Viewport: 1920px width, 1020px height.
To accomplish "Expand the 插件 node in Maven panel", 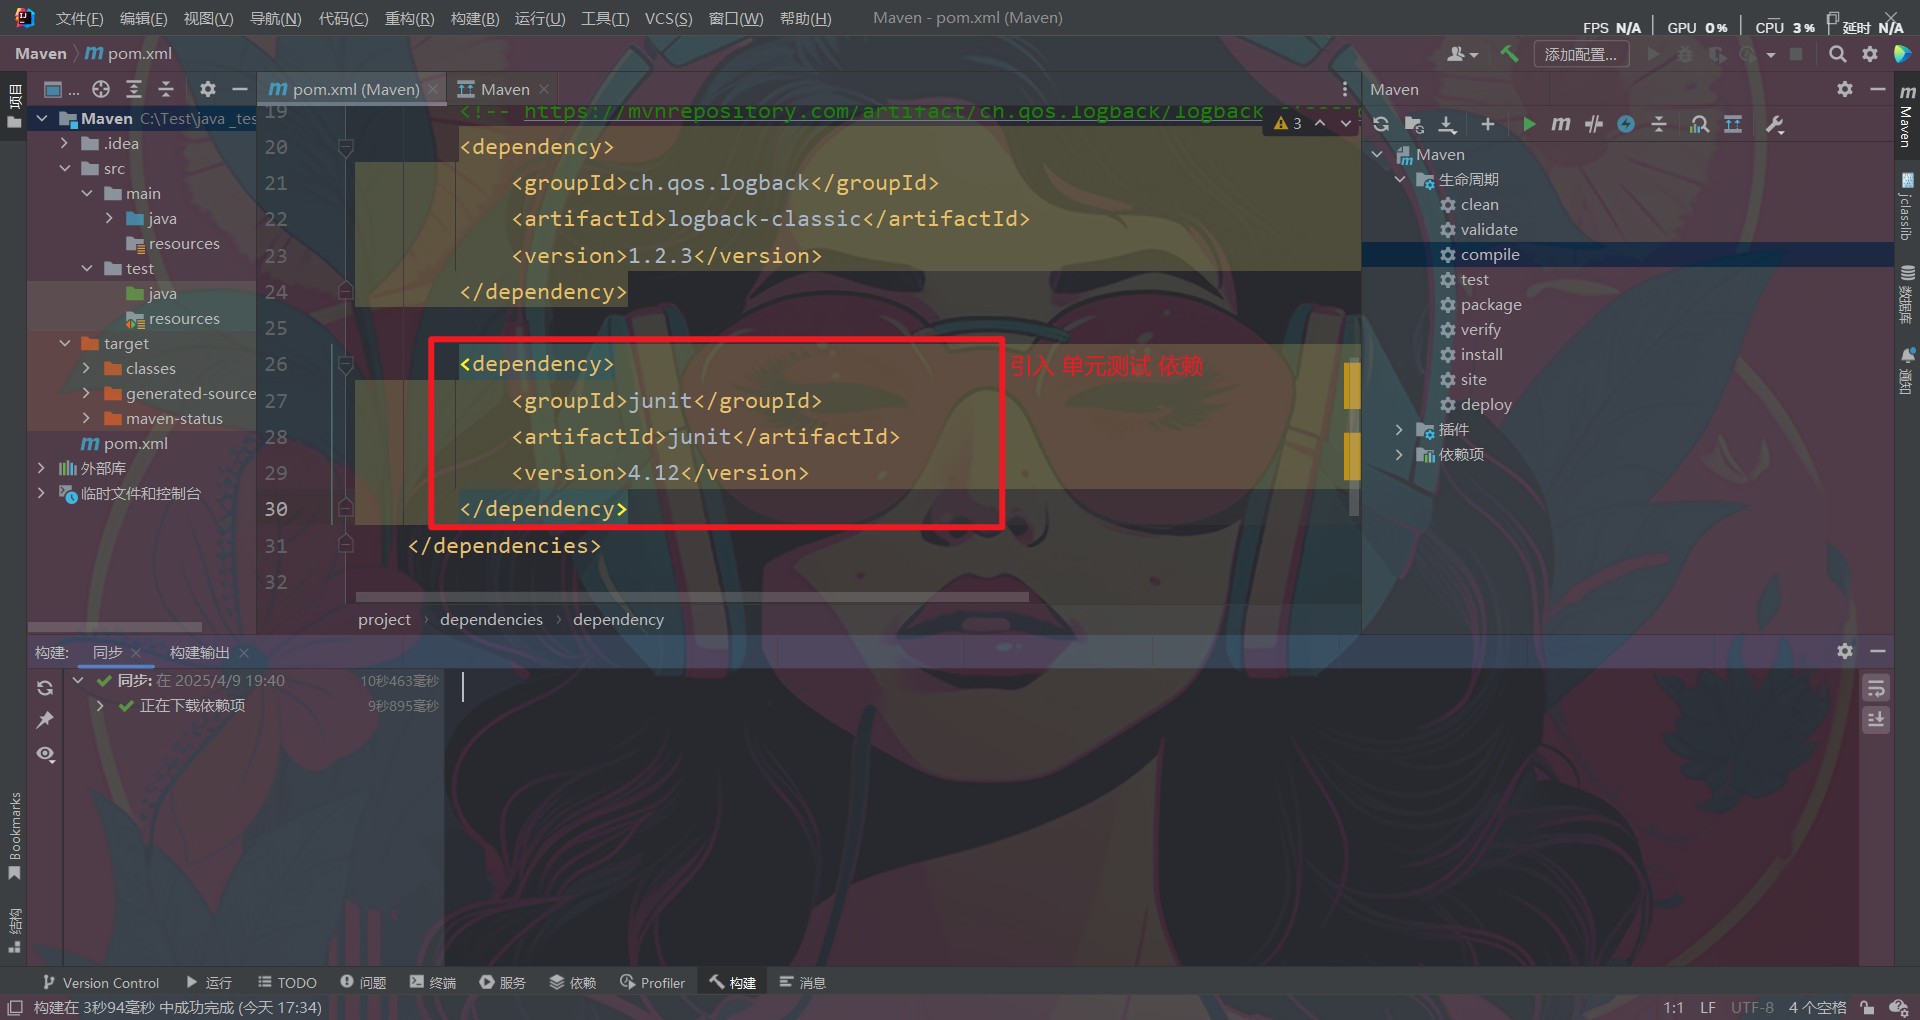I will 1399,429.
